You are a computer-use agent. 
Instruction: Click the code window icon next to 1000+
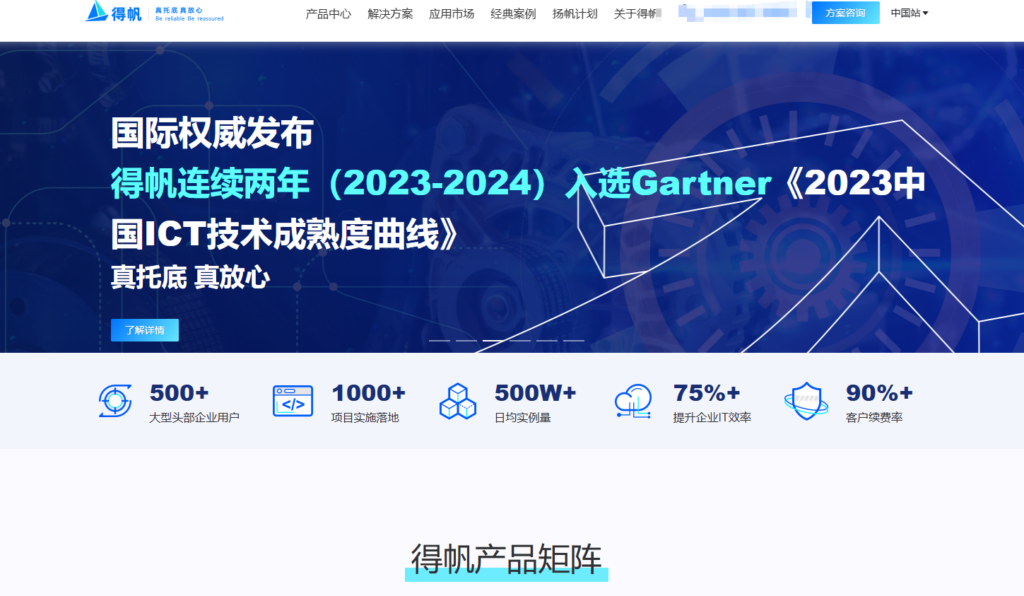coord(291,400)
